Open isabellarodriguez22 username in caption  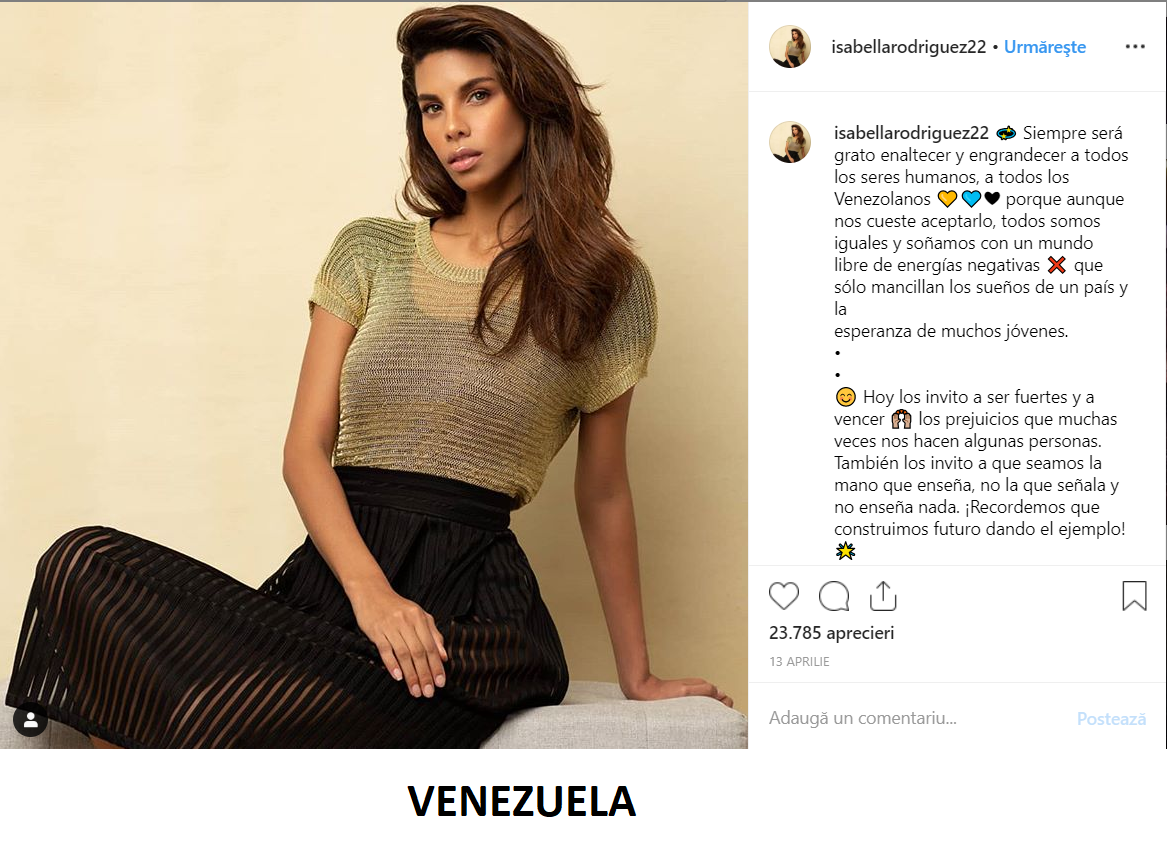tap(911, 133)
